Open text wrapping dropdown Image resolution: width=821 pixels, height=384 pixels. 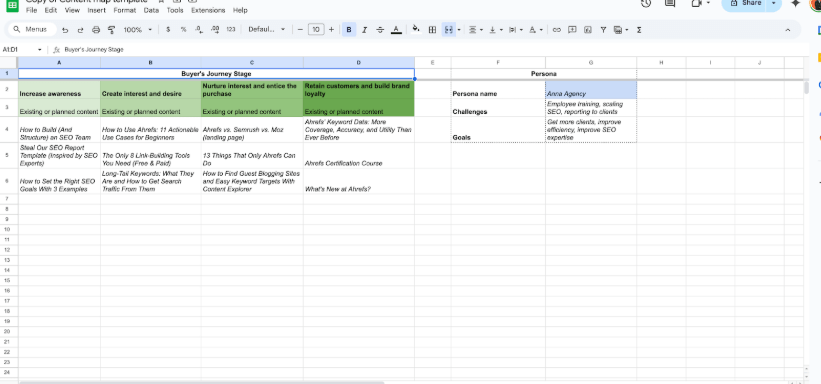click(x=516, y=30)
